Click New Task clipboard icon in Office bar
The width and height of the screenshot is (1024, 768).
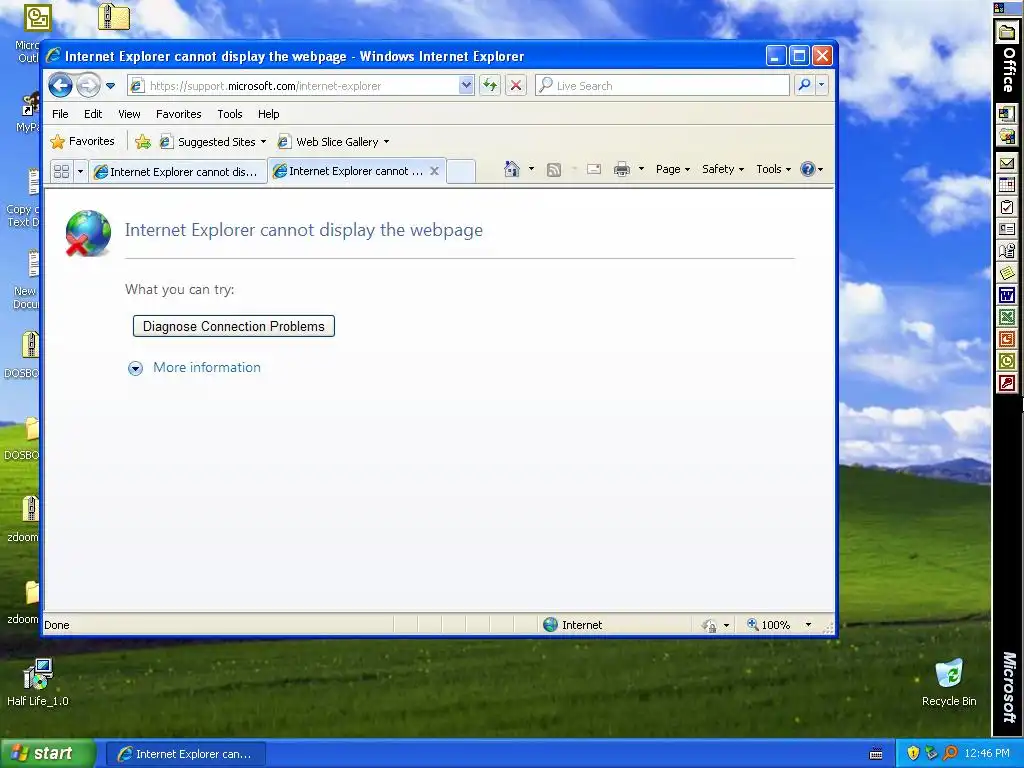click(1006, 207)
